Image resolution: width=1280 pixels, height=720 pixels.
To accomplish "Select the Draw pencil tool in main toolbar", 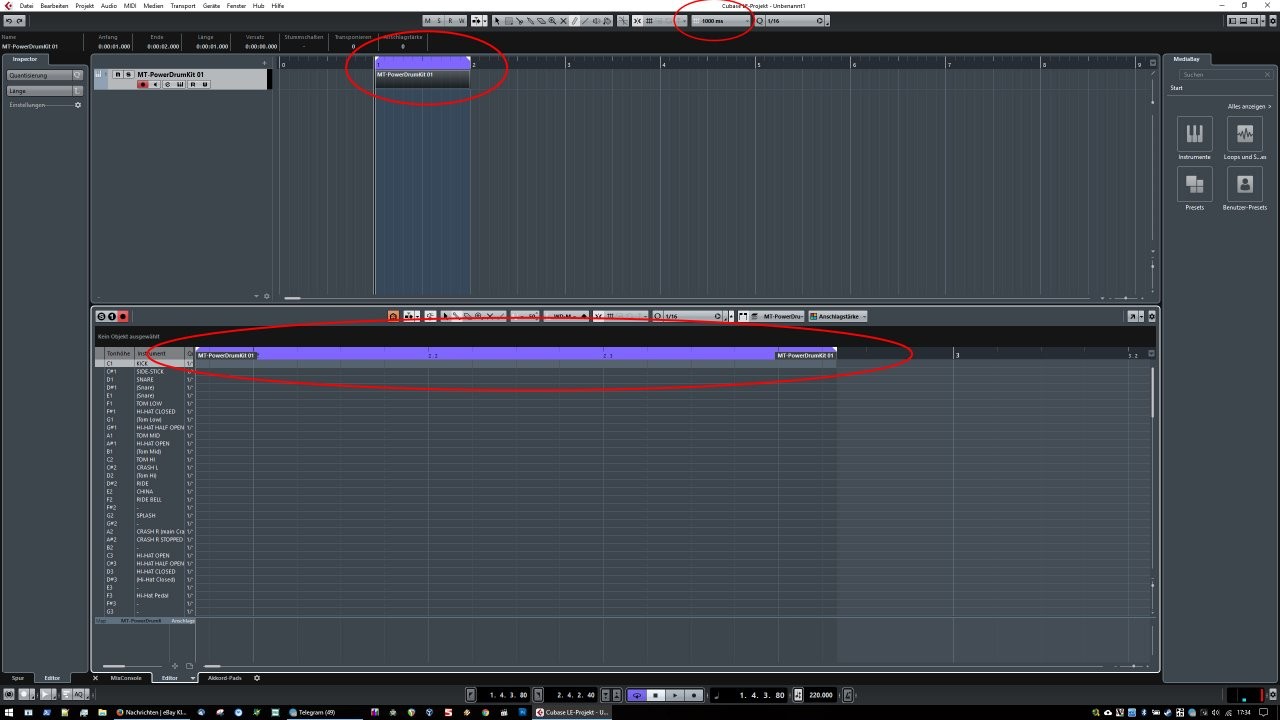I will [574, 21].
